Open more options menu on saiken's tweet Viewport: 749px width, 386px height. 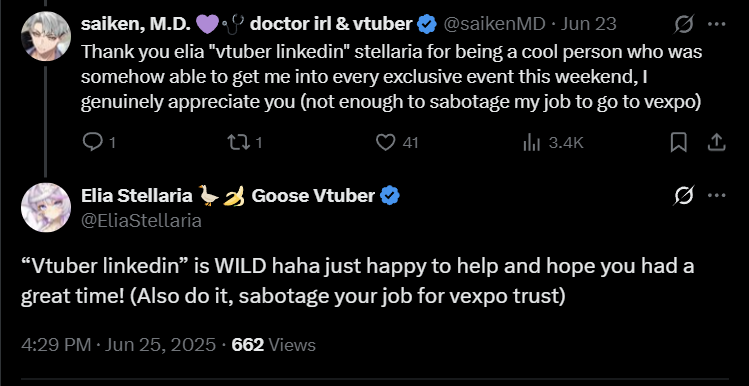(717, 24)
